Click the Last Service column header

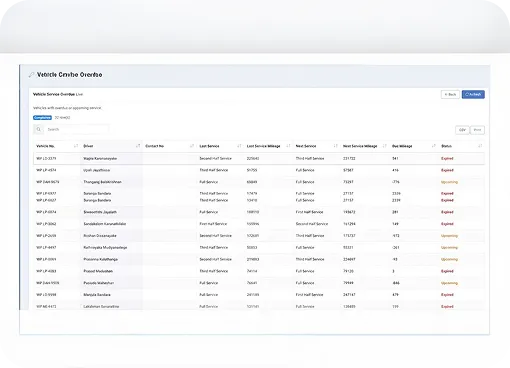coord(209,146)
